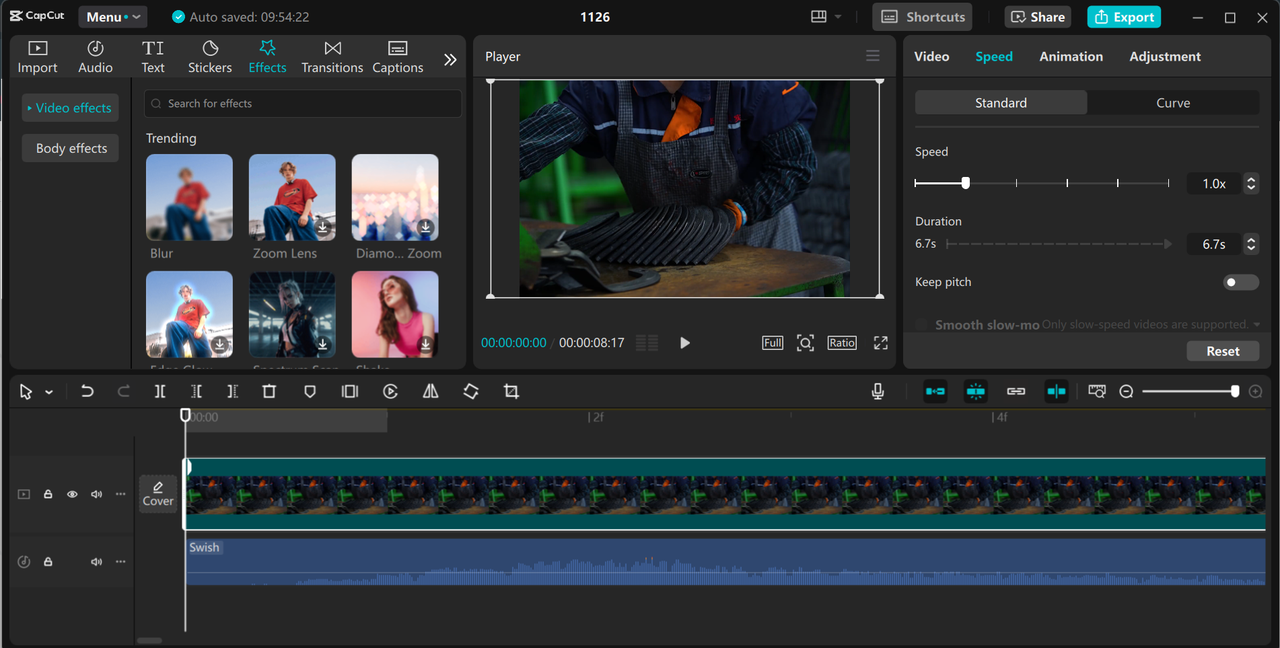Toggle main track magnet

click(935, 392)
